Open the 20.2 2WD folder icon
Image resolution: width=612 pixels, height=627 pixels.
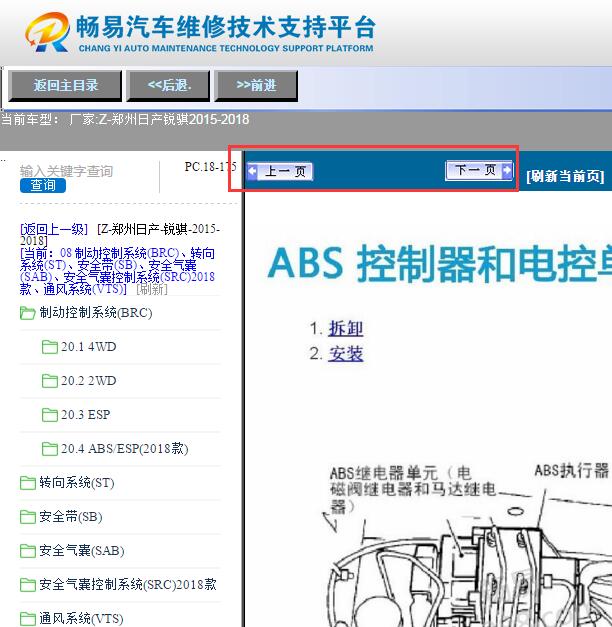[50, 381]
